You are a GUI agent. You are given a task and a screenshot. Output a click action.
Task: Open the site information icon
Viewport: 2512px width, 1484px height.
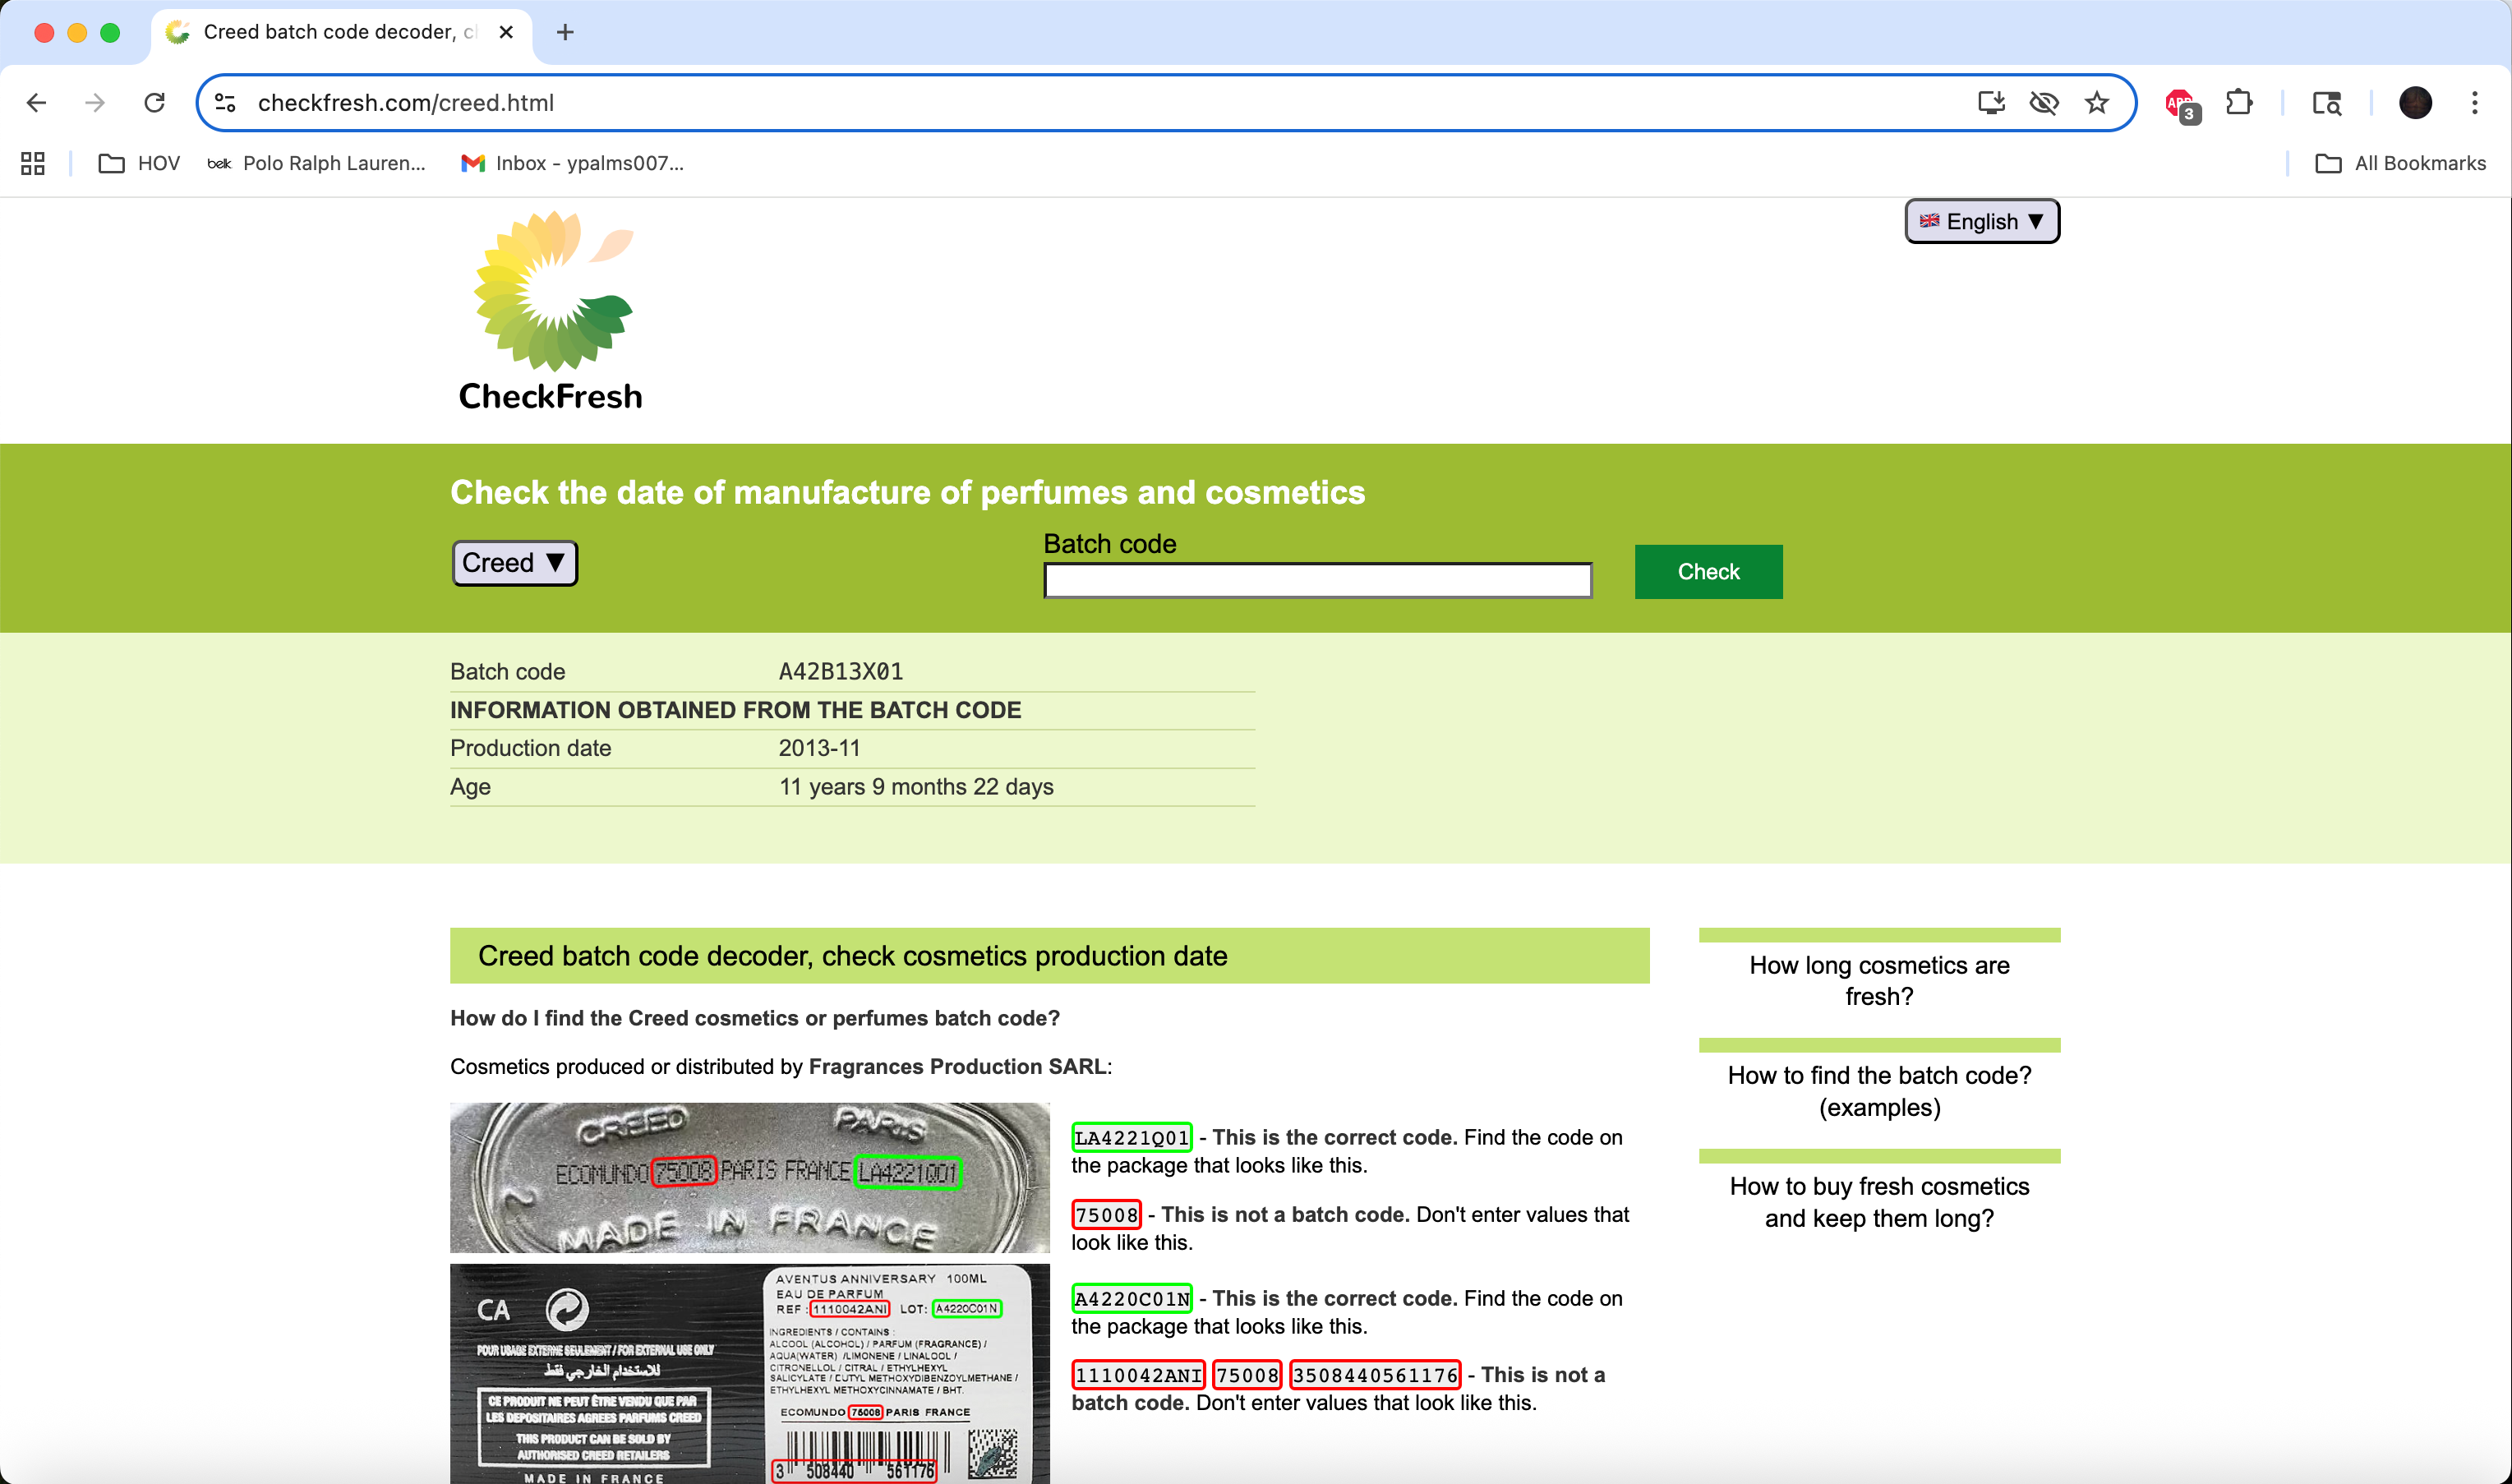[225, 103]
